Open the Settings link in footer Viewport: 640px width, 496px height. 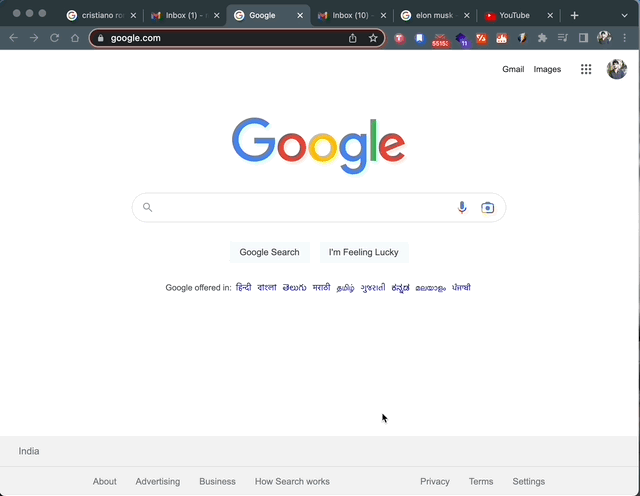pos(529,481)
